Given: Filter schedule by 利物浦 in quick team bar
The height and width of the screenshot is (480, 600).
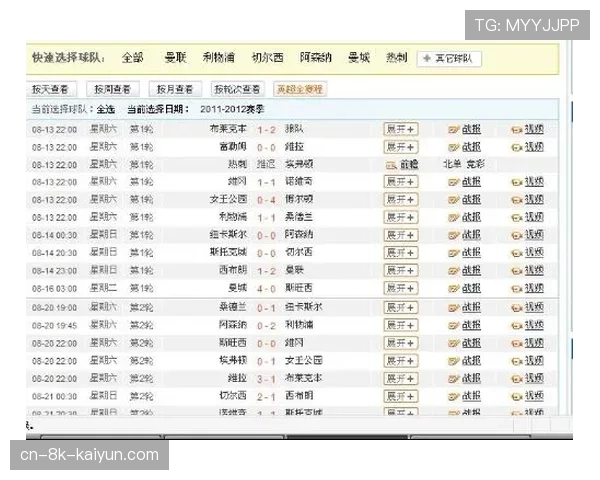Looking at the screenshot, I should (x=218, y=58).
